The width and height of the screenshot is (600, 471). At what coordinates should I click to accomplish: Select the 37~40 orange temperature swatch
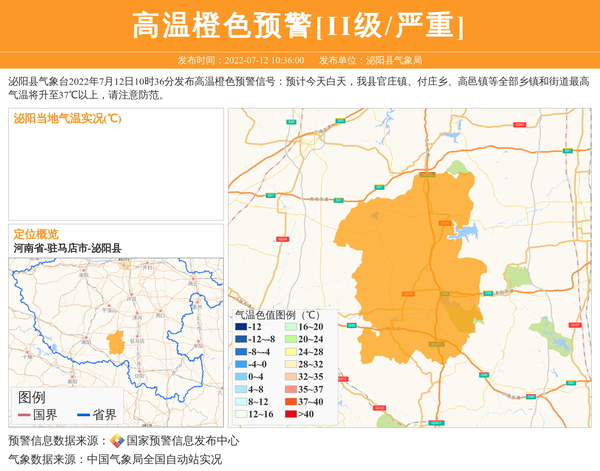click(289, 402)
